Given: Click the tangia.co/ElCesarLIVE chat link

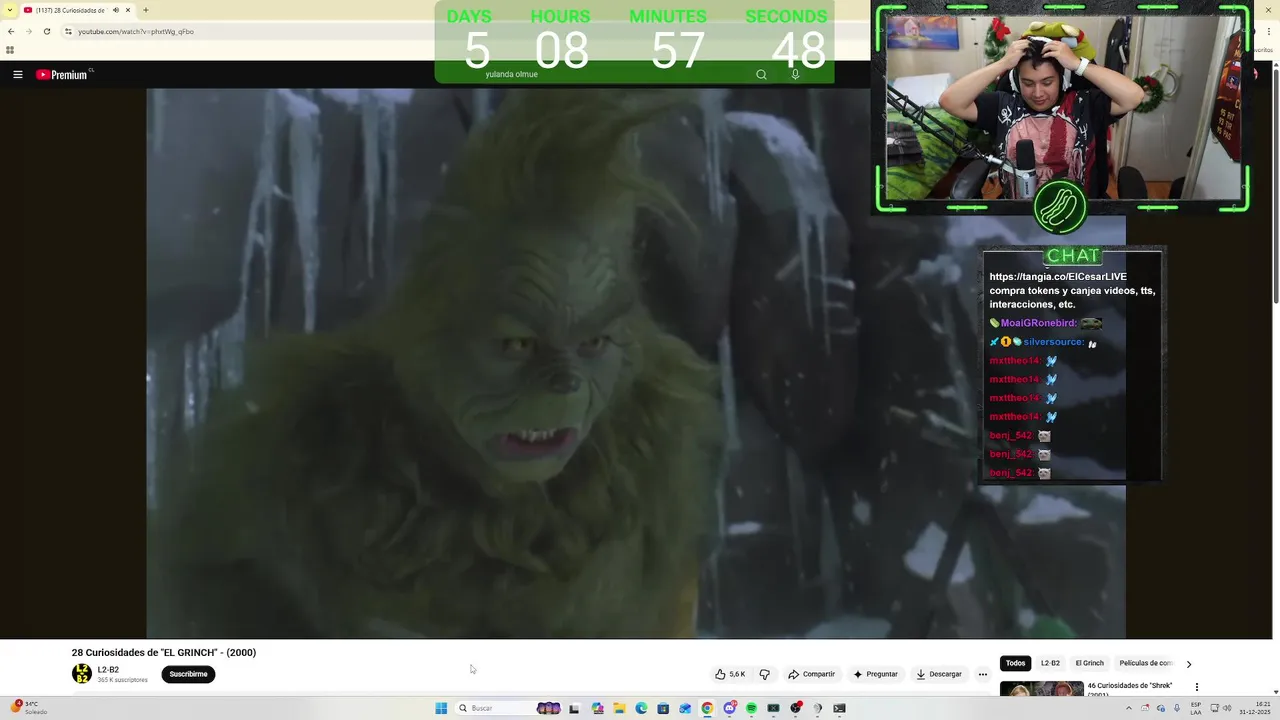Looking at the screenshot, I should pos(1058,277).
